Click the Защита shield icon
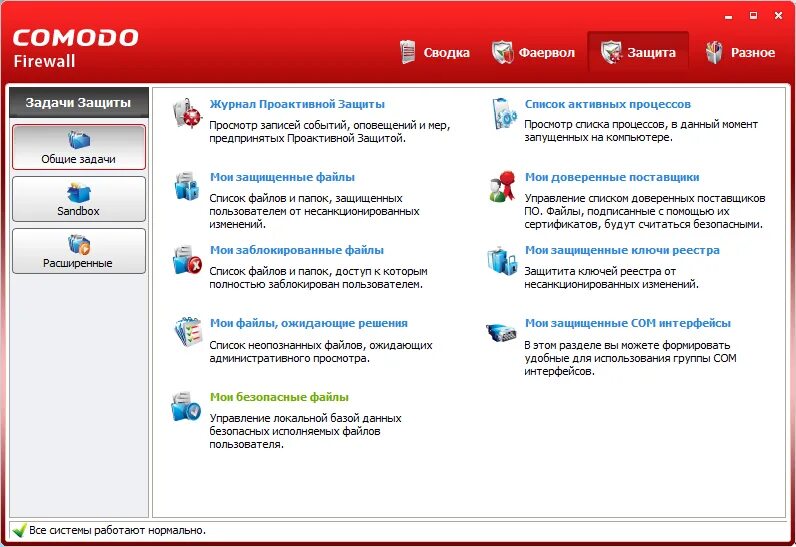Viewport: 796px width, 547px height. click(611, 52)
